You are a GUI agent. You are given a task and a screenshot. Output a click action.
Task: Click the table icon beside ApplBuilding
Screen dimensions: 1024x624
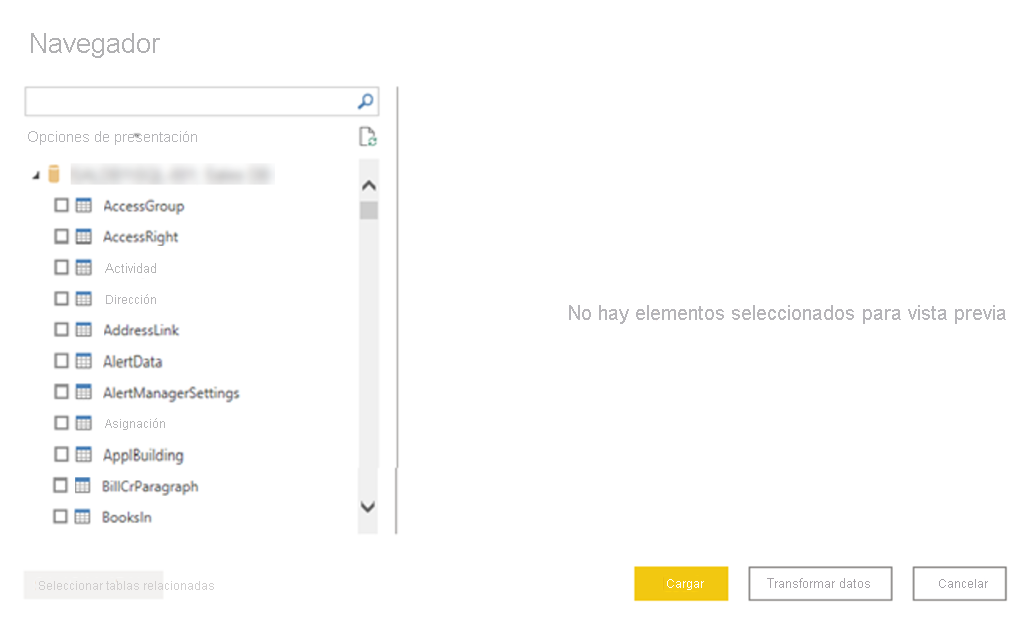click(x=84, y=454)
